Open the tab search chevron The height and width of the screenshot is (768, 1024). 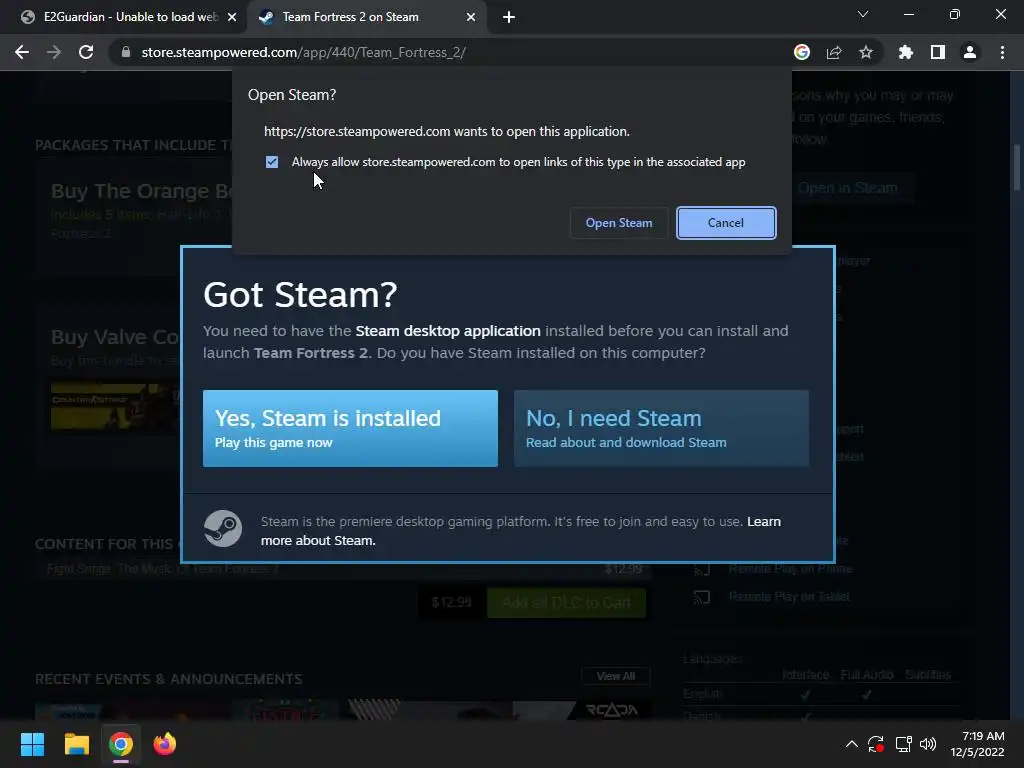(863, 14)
